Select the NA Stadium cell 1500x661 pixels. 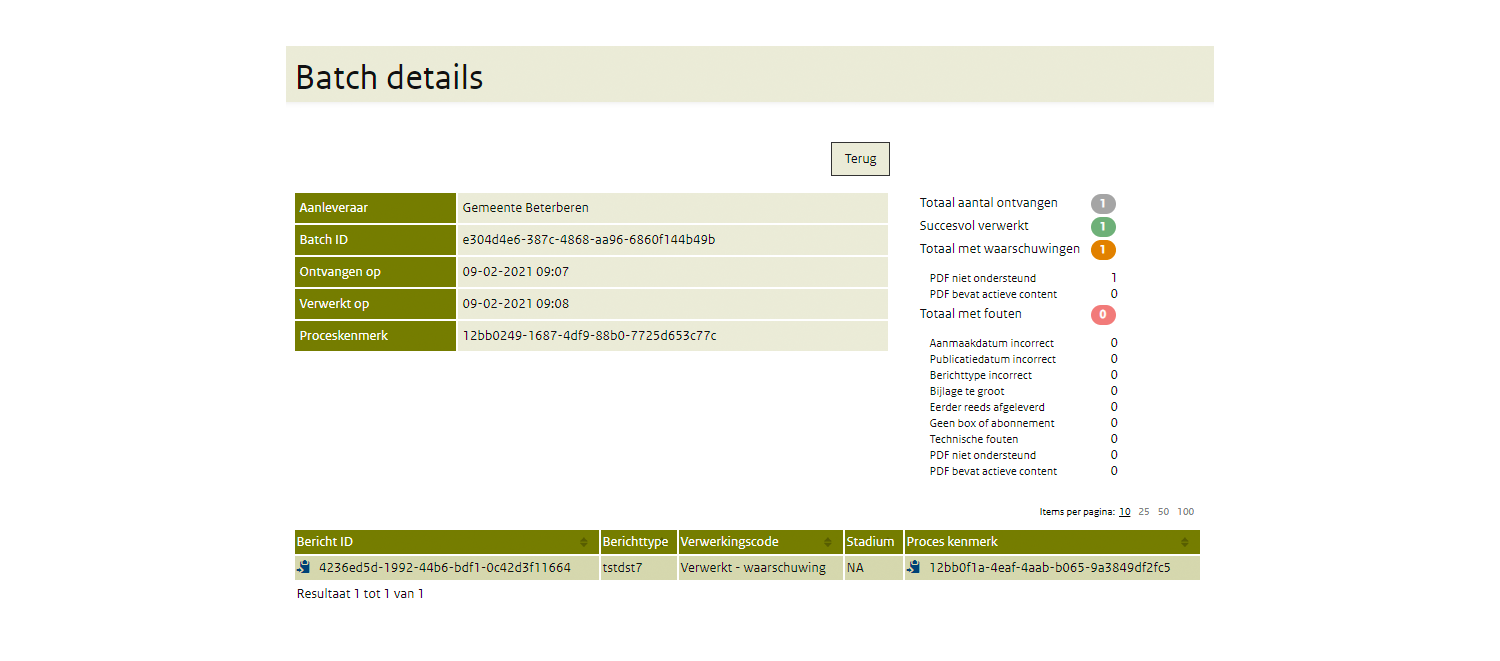[x=873, y=568]
